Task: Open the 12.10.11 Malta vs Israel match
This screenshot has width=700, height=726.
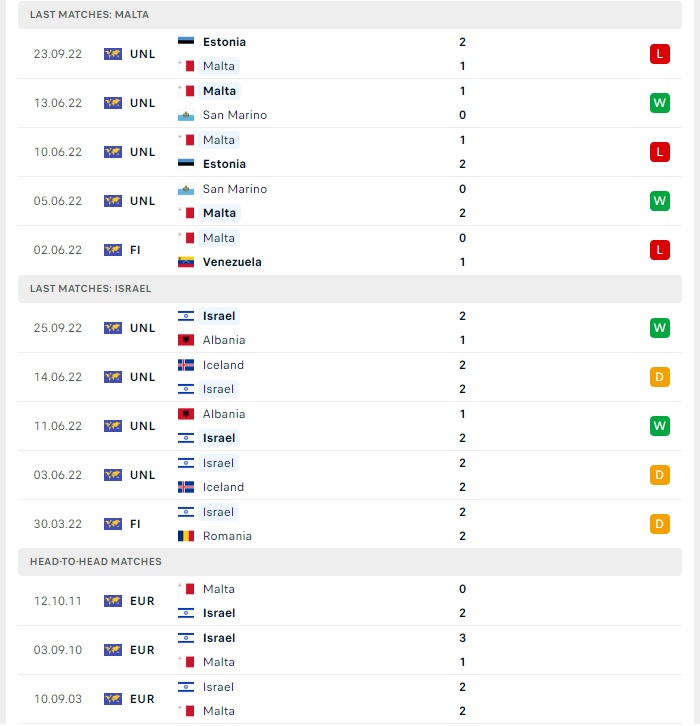Action: (x=350, y=601)
